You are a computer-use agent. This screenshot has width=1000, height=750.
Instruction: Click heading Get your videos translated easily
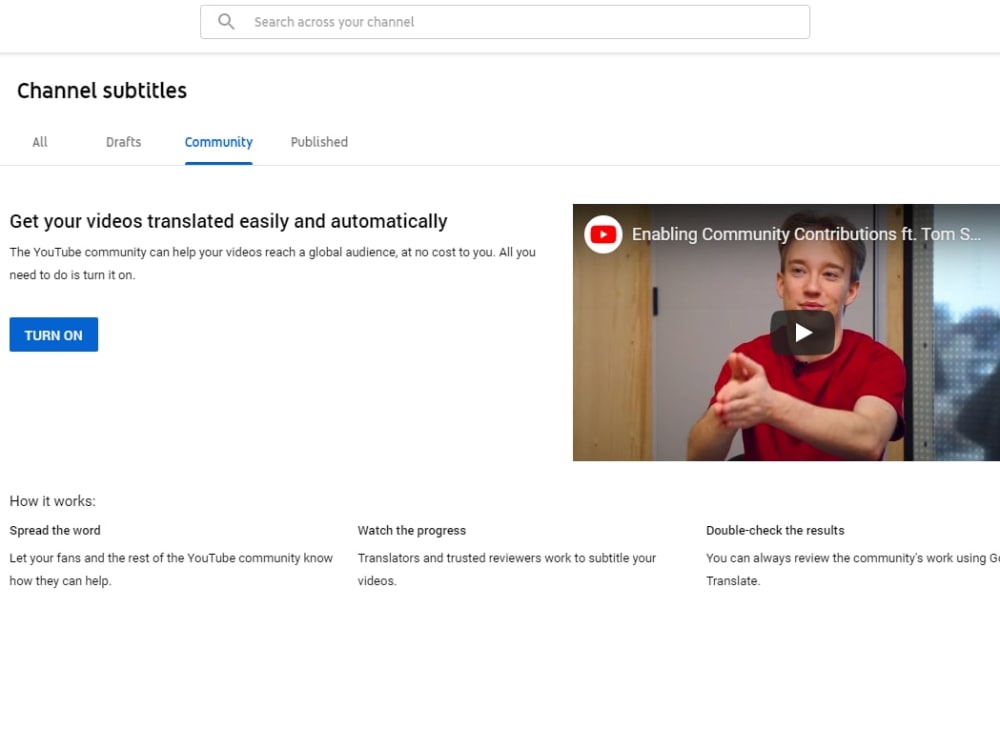228,221
